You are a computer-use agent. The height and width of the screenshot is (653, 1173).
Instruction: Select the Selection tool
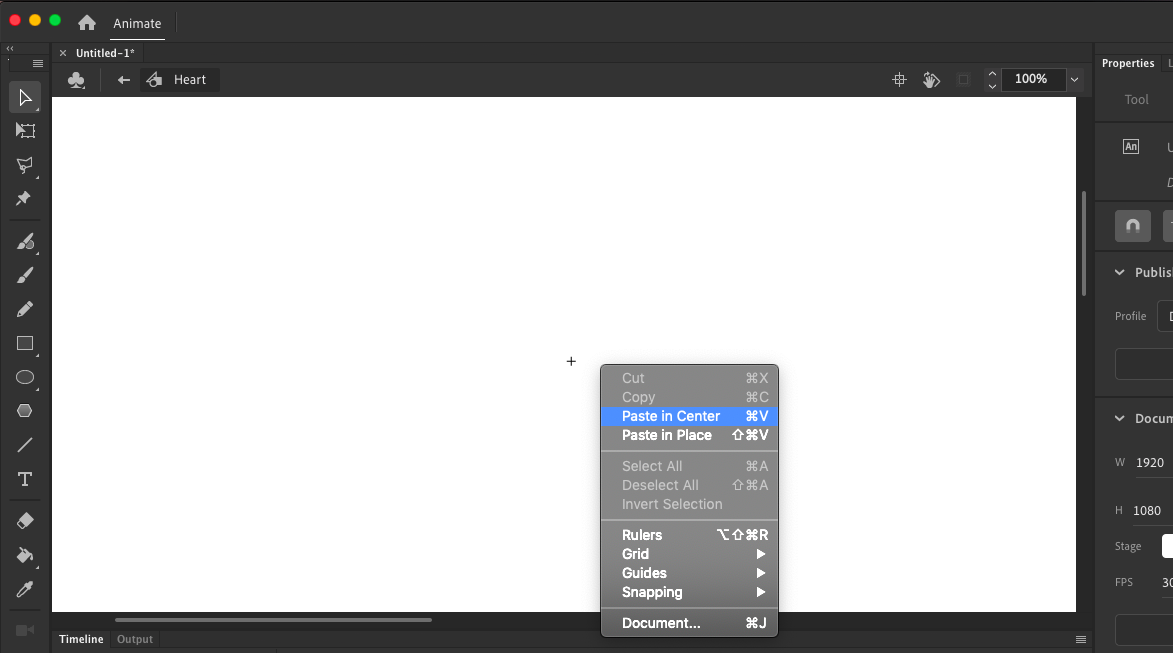(25, 97)
